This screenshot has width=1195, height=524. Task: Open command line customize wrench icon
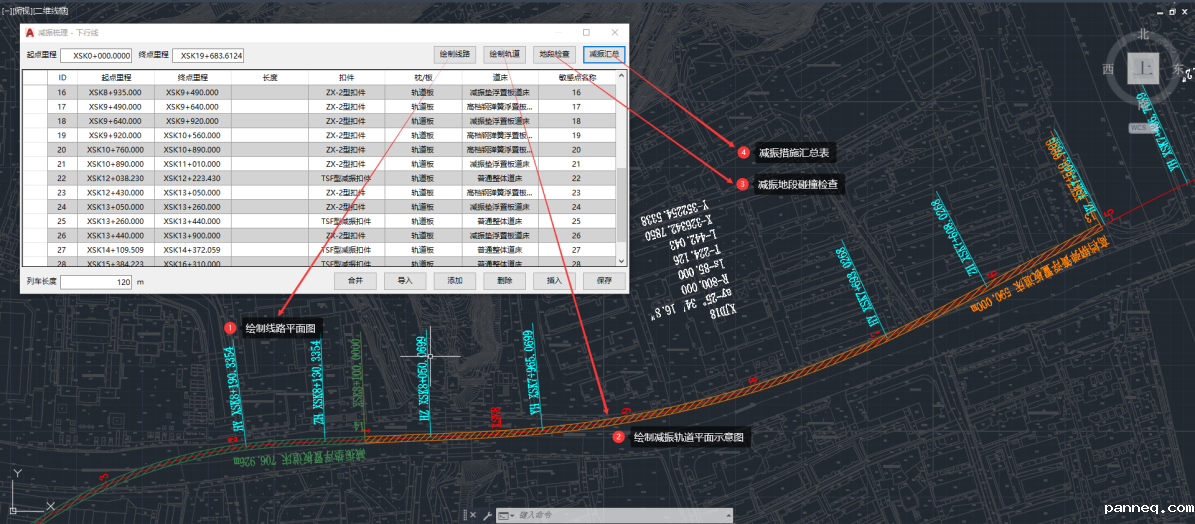(487, 515)
